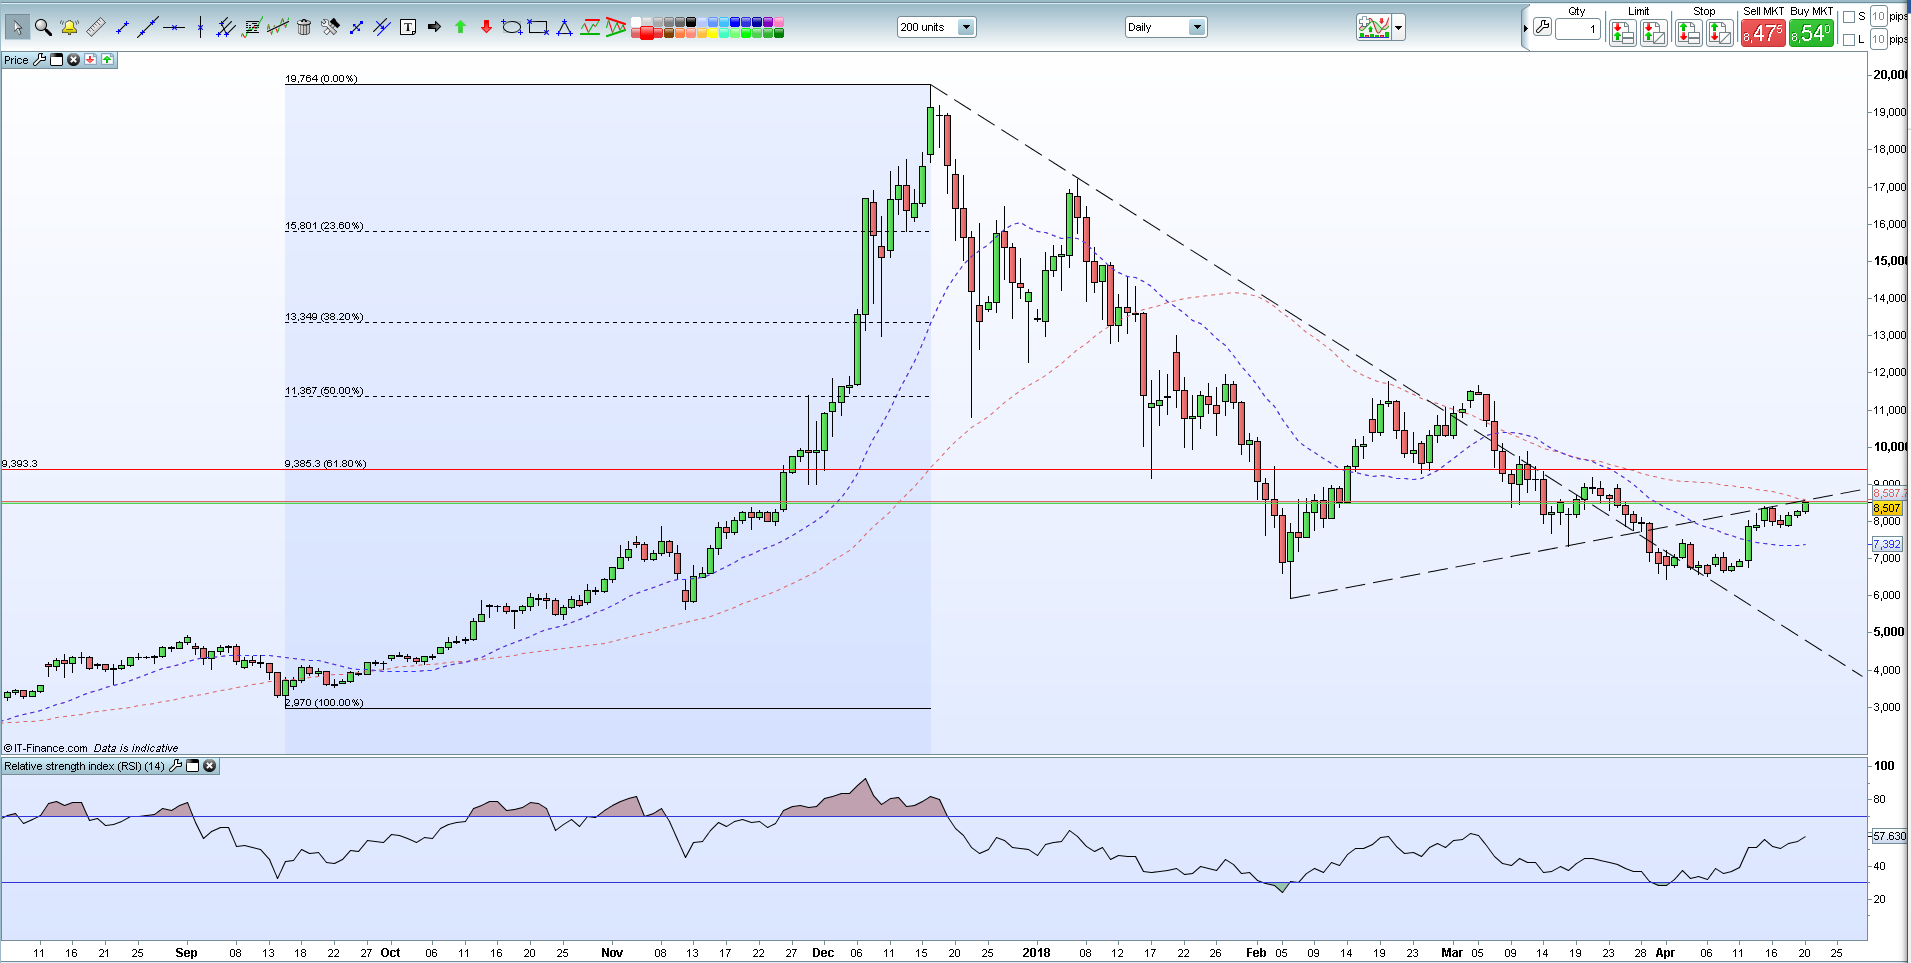Viewport: 1911px width, 963px height.
Task: Click the Relative strength index (RSI) label
Action: pos(84,766)
